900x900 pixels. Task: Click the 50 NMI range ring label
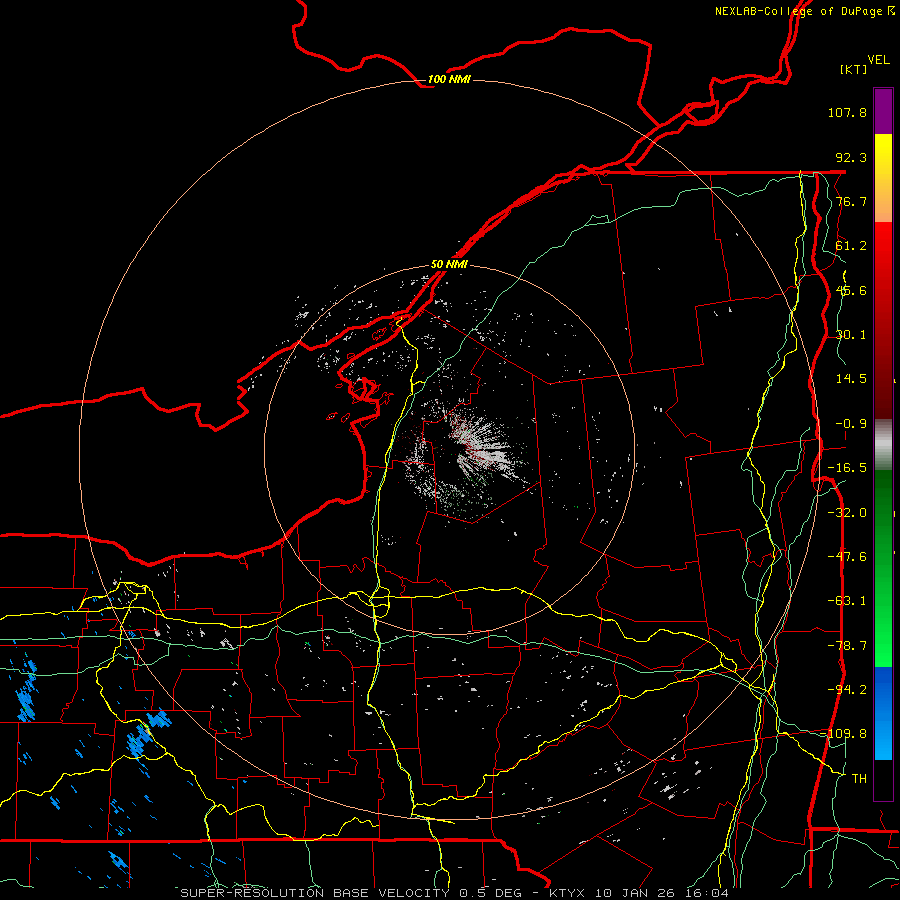[x=449, y=265]
